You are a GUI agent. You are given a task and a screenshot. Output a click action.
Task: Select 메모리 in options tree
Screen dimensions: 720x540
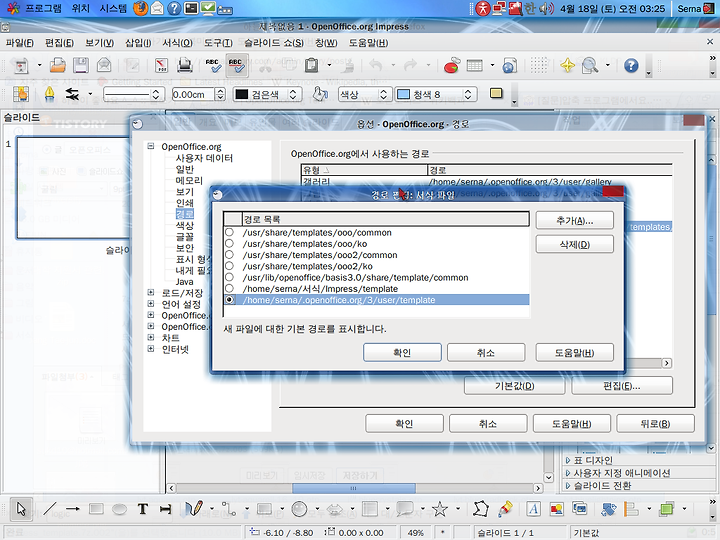189,180
